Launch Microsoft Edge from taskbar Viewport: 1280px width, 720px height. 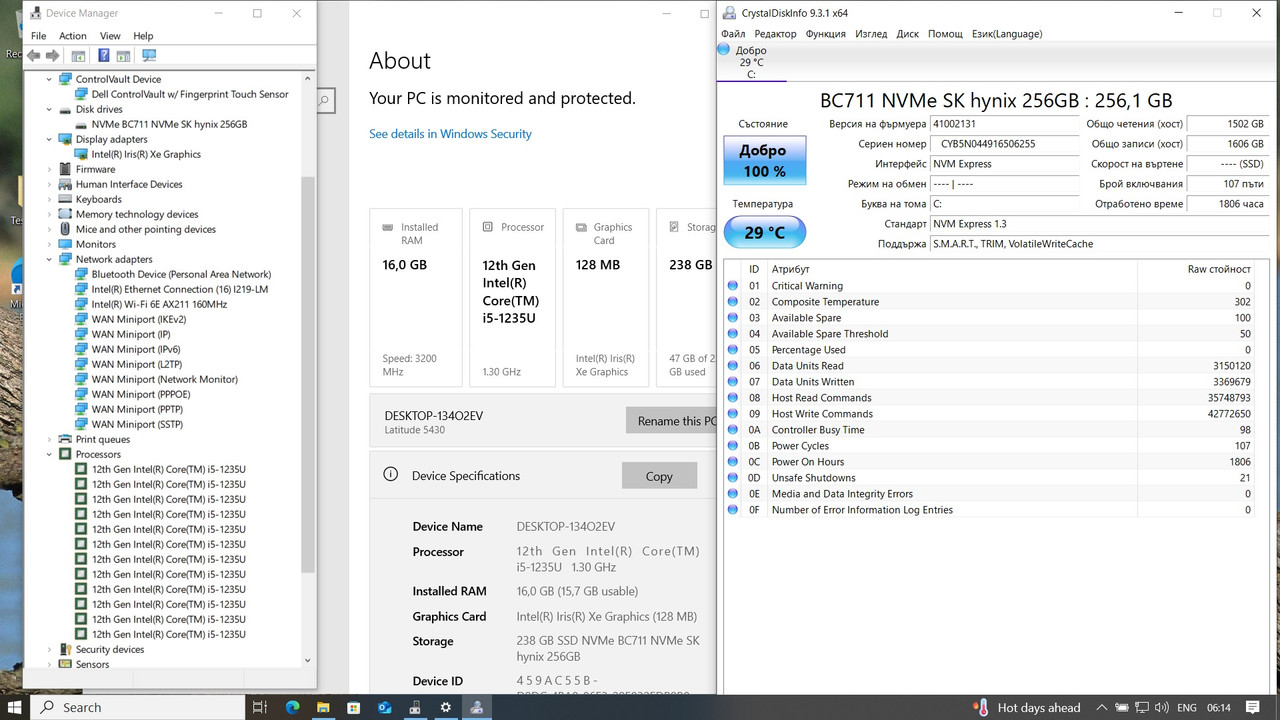tap(293, 707)
